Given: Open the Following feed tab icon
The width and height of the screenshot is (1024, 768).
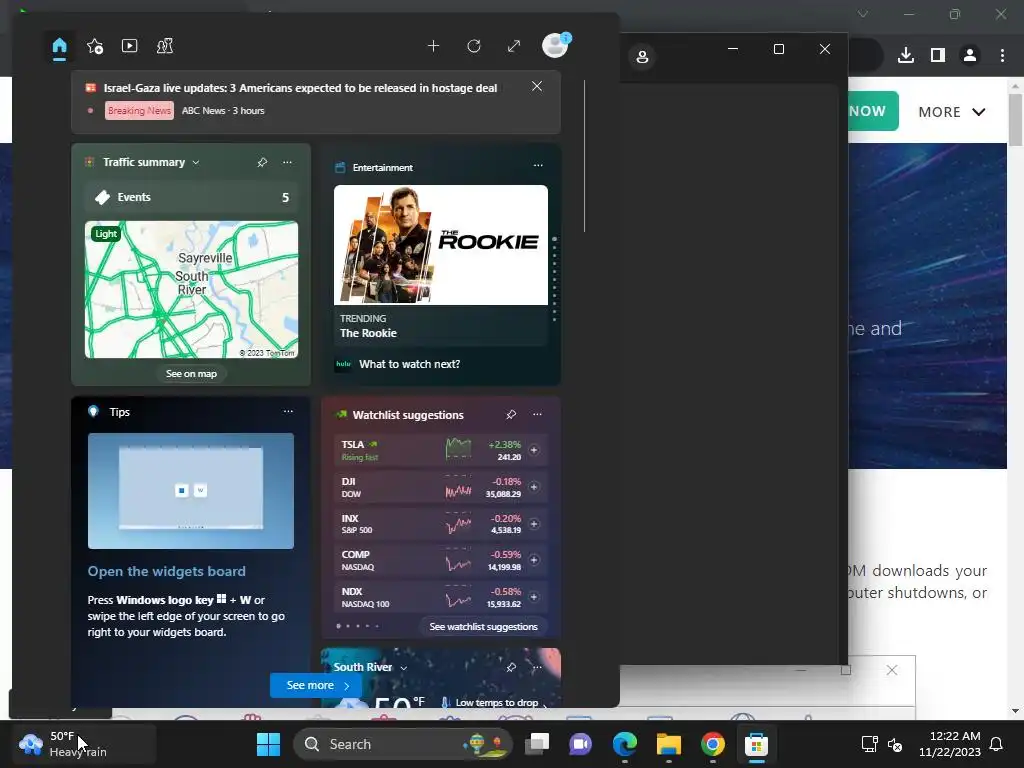Looking at the screenshot, I should [x=95, y=46].
